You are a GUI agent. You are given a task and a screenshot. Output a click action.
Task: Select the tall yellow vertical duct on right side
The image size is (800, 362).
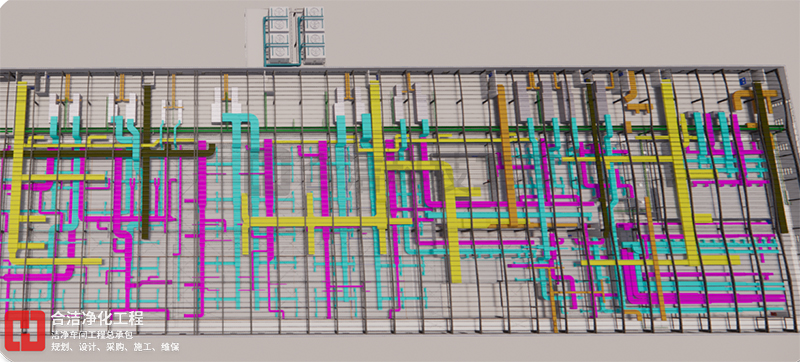679,173
